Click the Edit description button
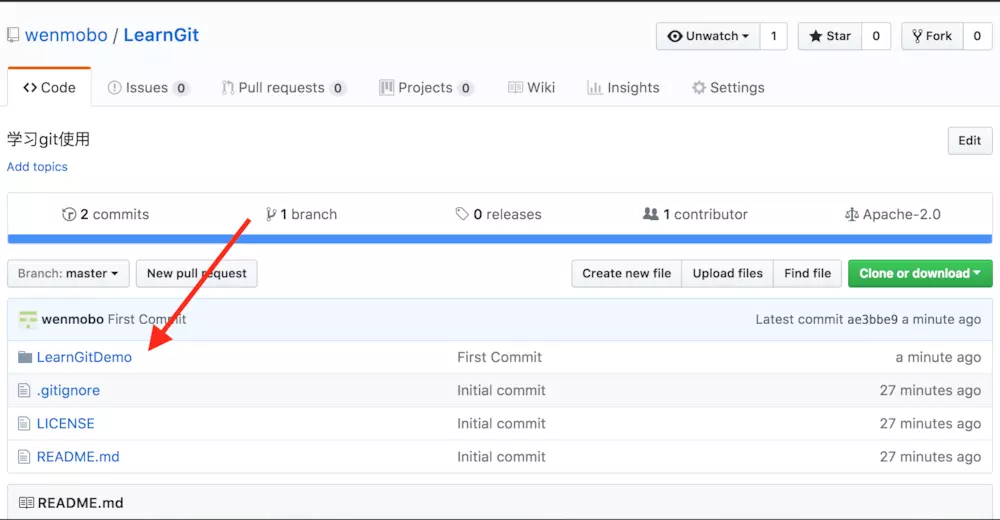 969,140
